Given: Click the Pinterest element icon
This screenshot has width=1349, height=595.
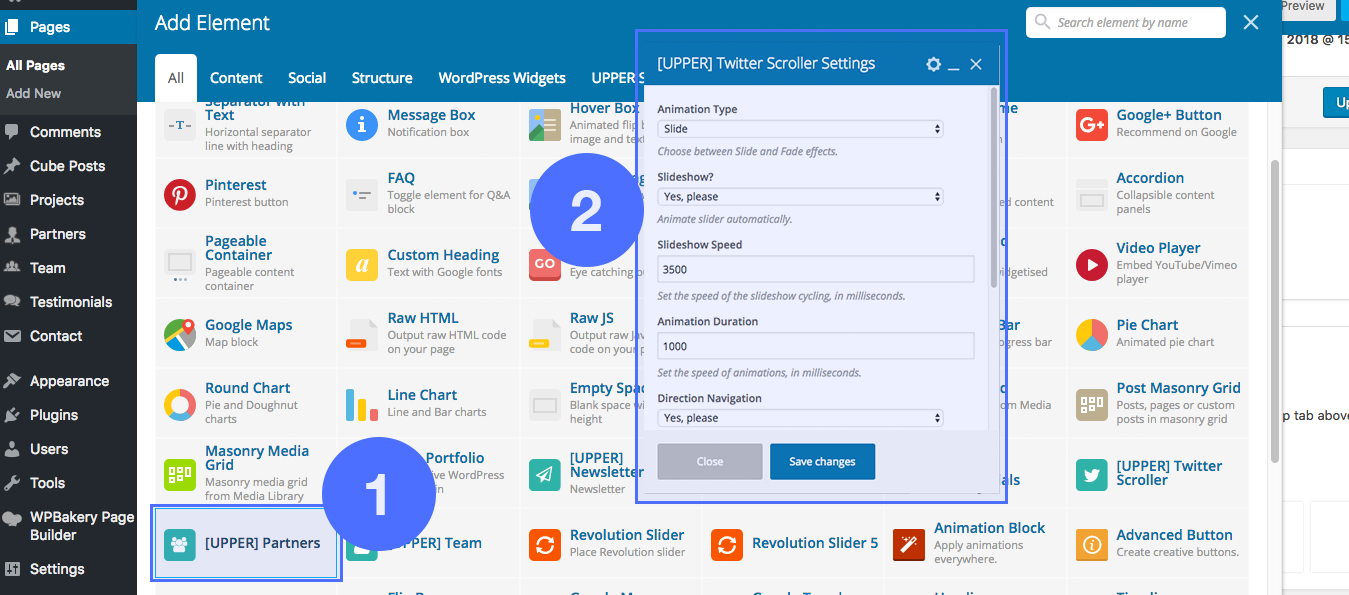Looking at the screenshot, I should click(x=180, y=195).
